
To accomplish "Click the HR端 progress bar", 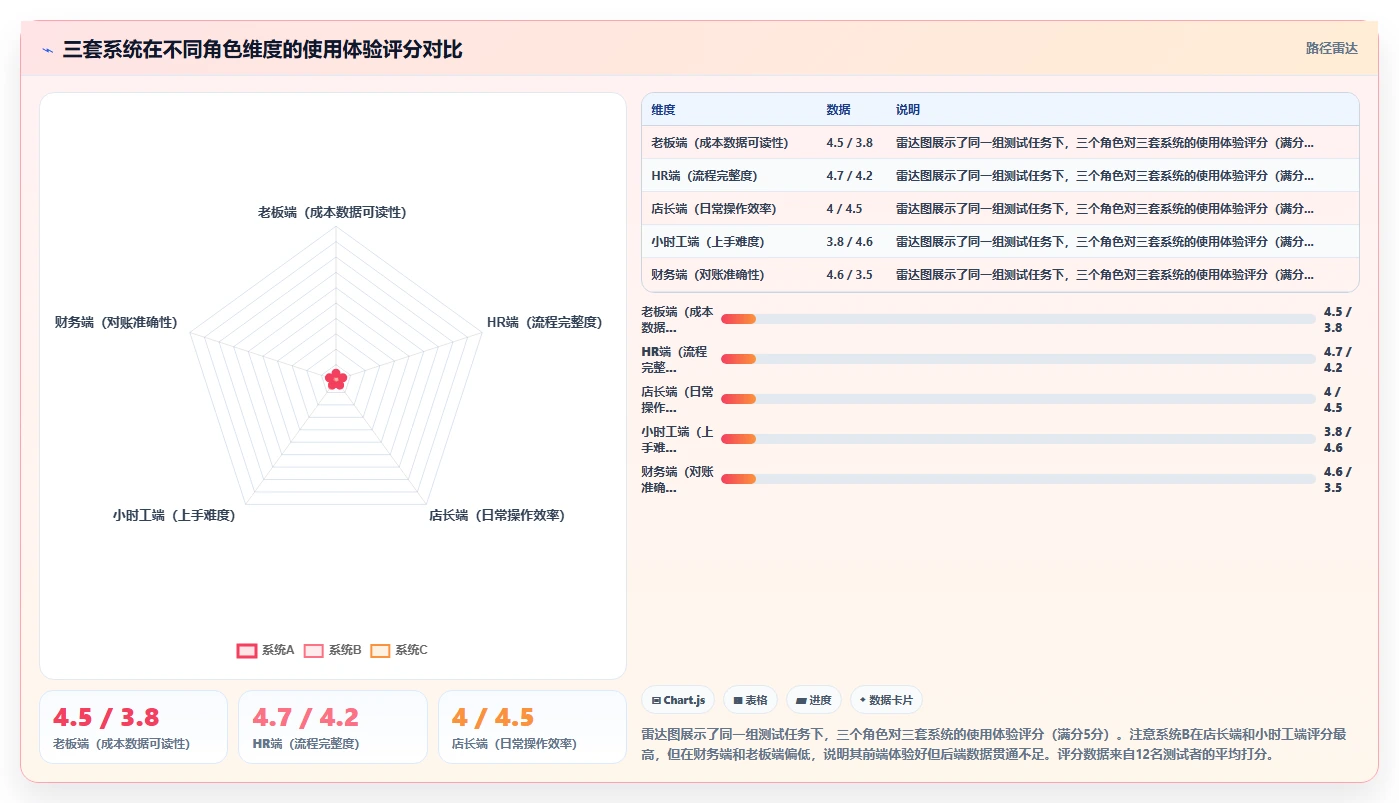I will point(1018,359).
